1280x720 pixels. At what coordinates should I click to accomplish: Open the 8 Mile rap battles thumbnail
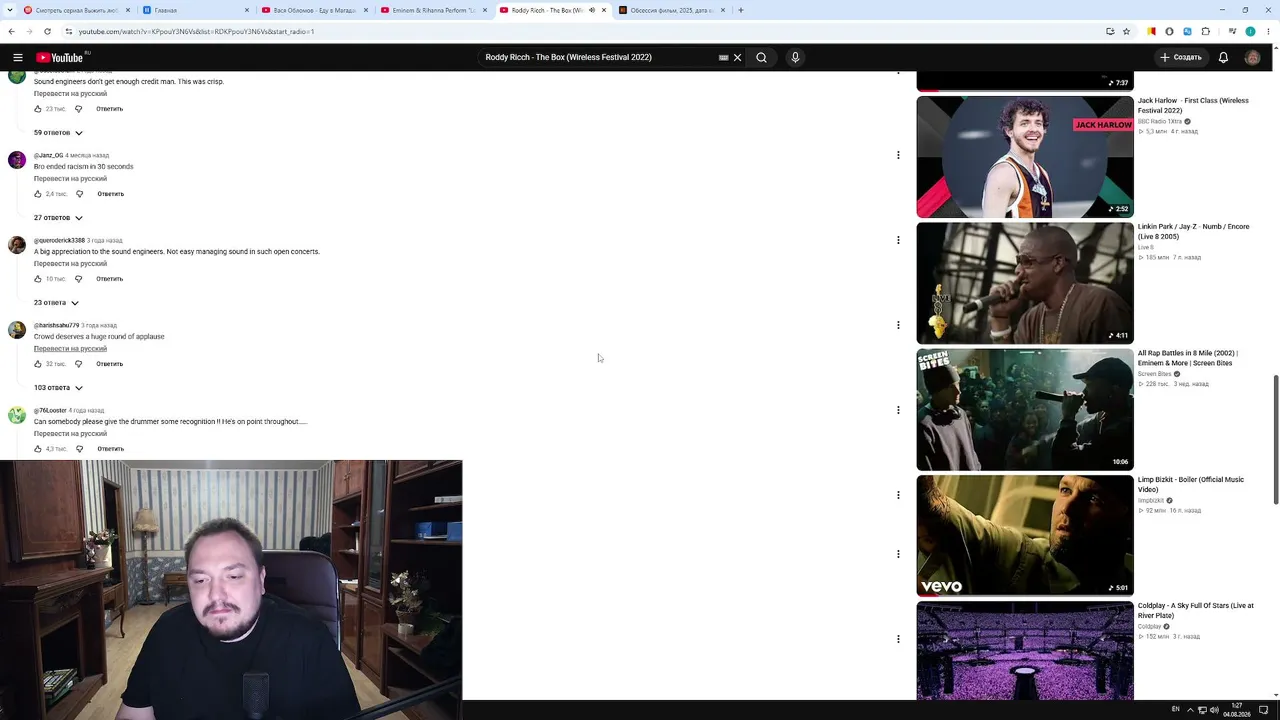(x=1025, y=409)
